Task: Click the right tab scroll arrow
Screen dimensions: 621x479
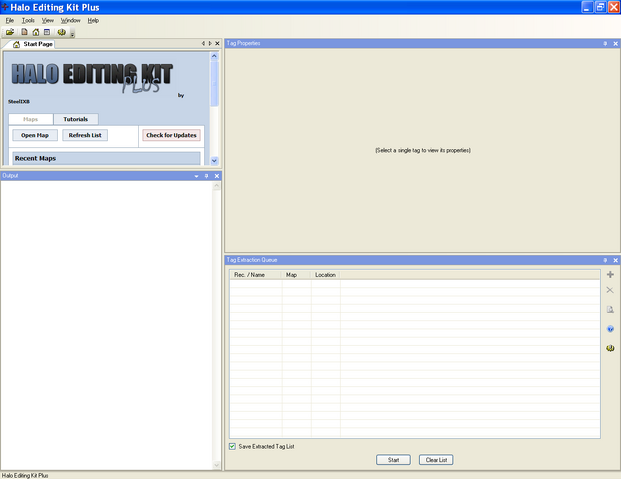Action: pos(210,44)
